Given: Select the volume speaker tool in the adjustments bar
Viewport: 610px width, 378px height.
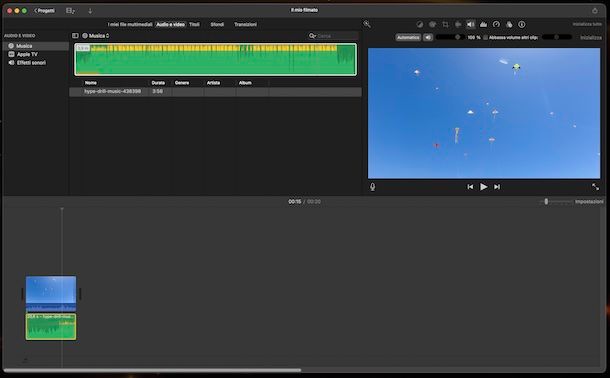Looking at the screenshot, I should pyautogui.click(x=470, y=24).
